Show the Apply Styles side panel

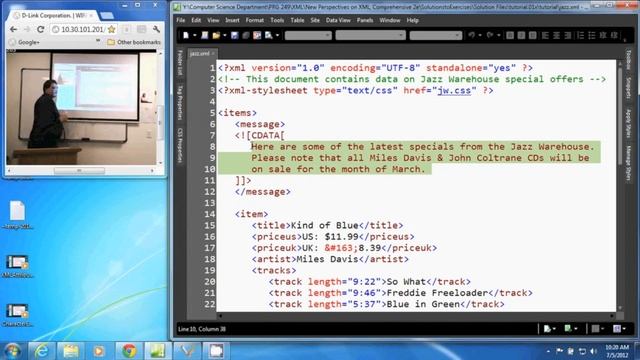pos(629,124)
